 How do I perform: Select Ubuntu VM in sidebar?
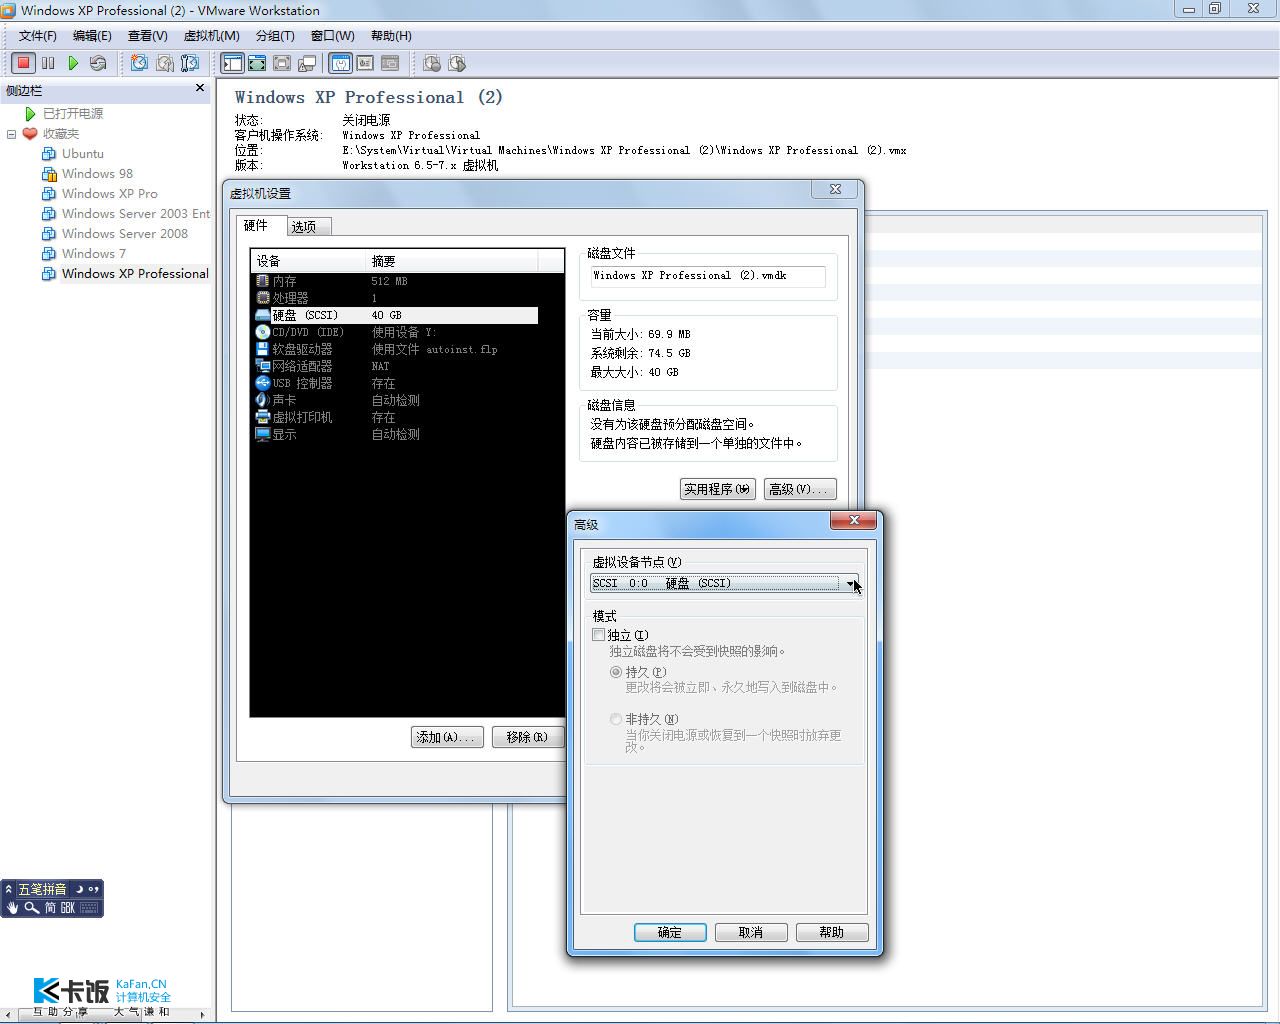(x=82, y=153)
